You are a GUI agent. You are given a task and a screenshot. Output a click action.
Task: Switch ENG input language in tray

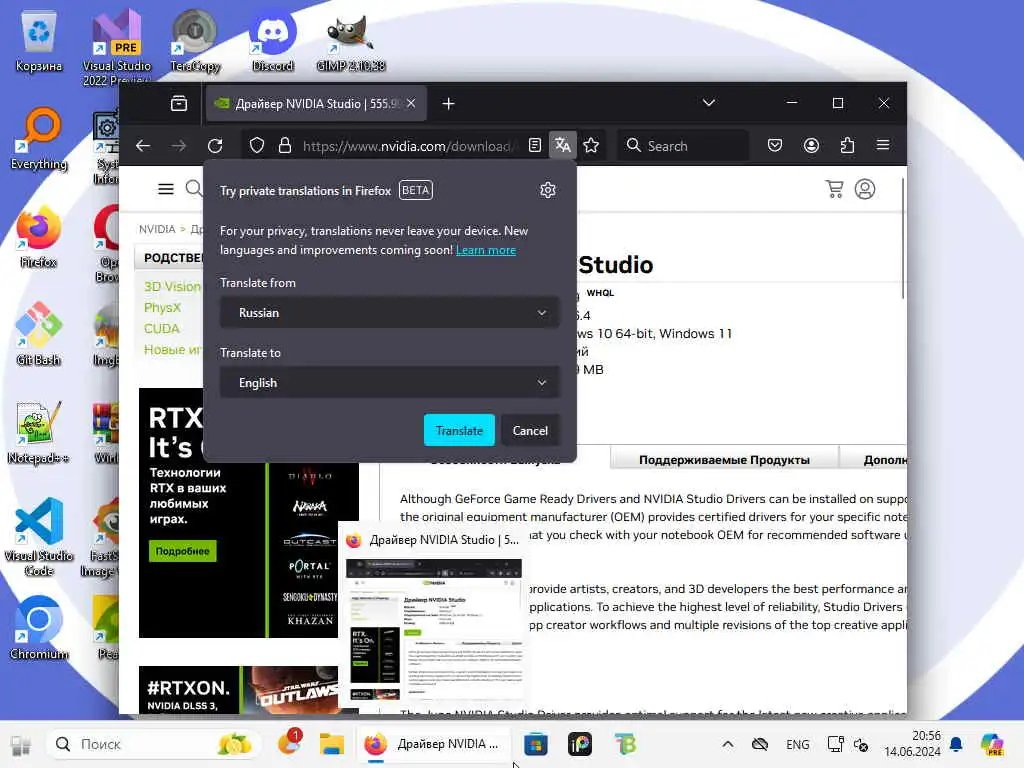797,744
